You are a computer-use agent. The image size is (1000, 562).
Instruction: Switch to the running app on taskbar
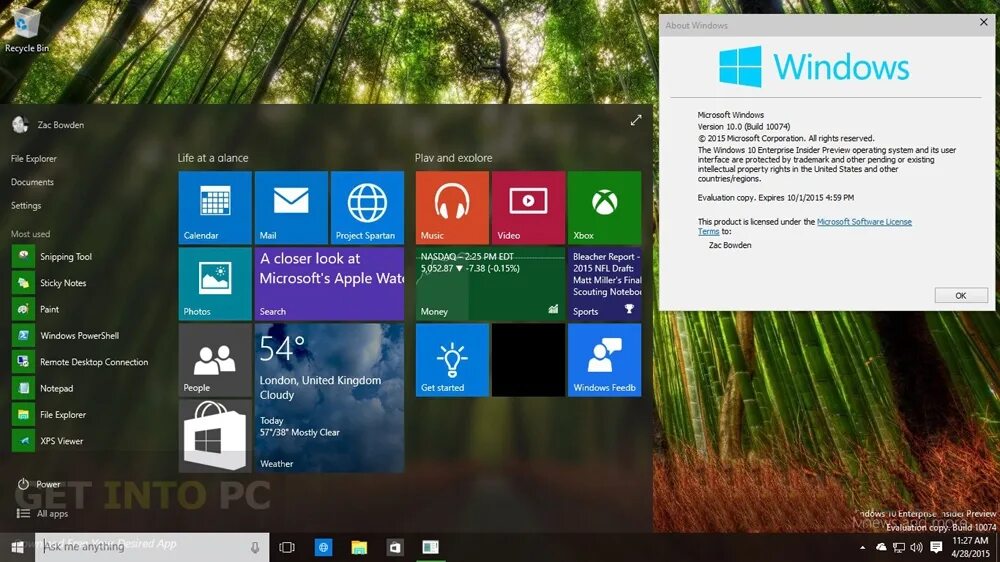(x=430, y=547)
